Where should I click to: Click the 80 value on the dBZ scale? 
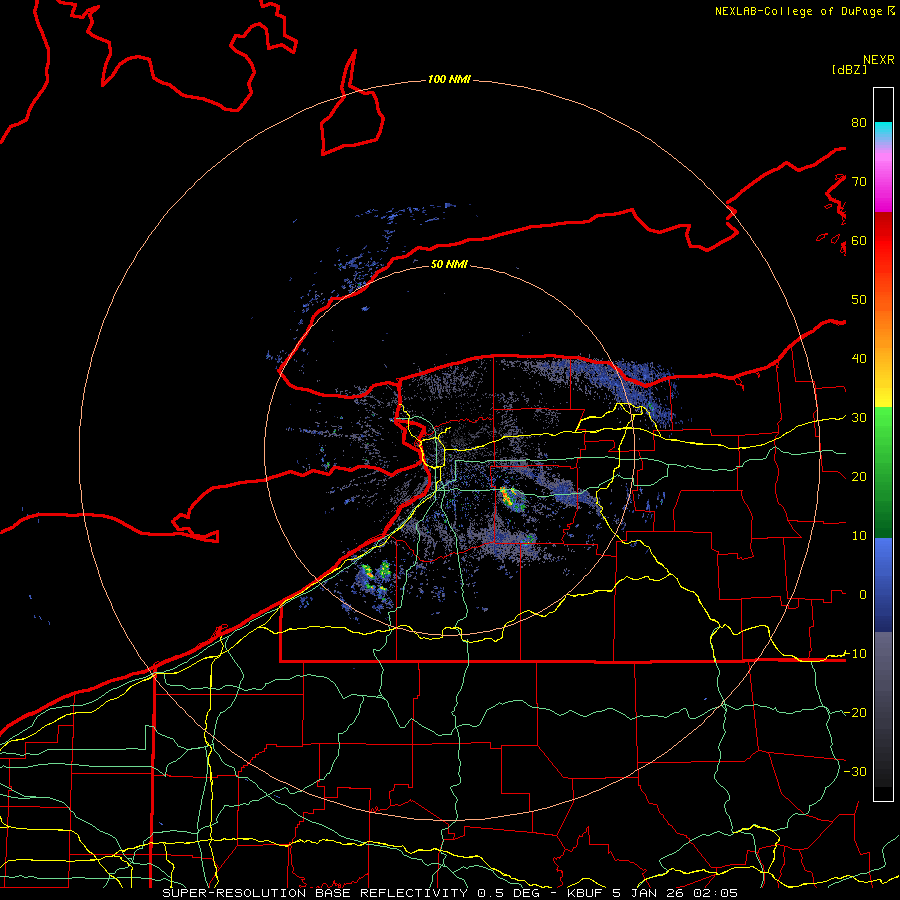click(x=859, y=123)
